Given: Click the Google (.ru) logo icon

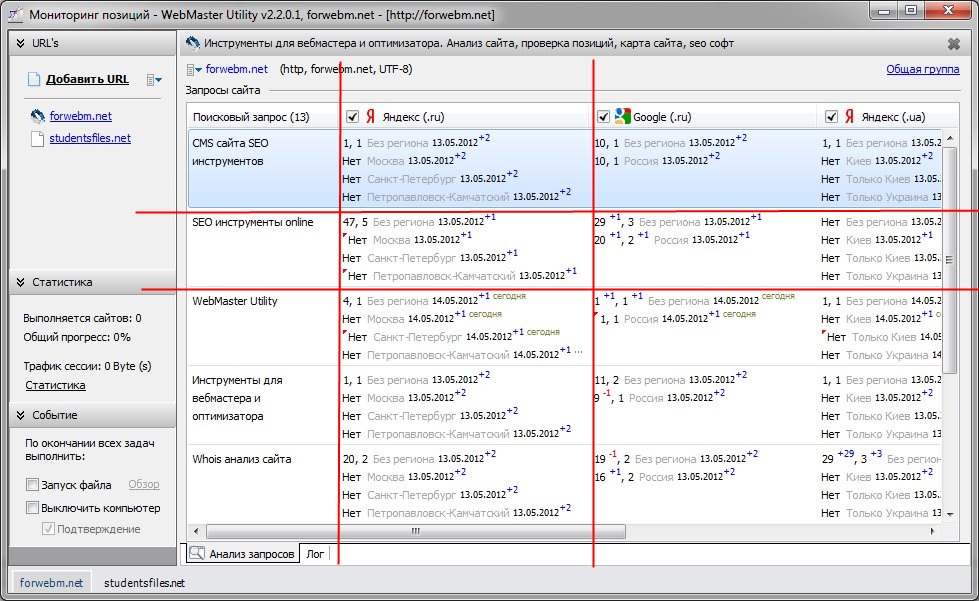Looking at the screenshot, I should click(x=623, y=117).
